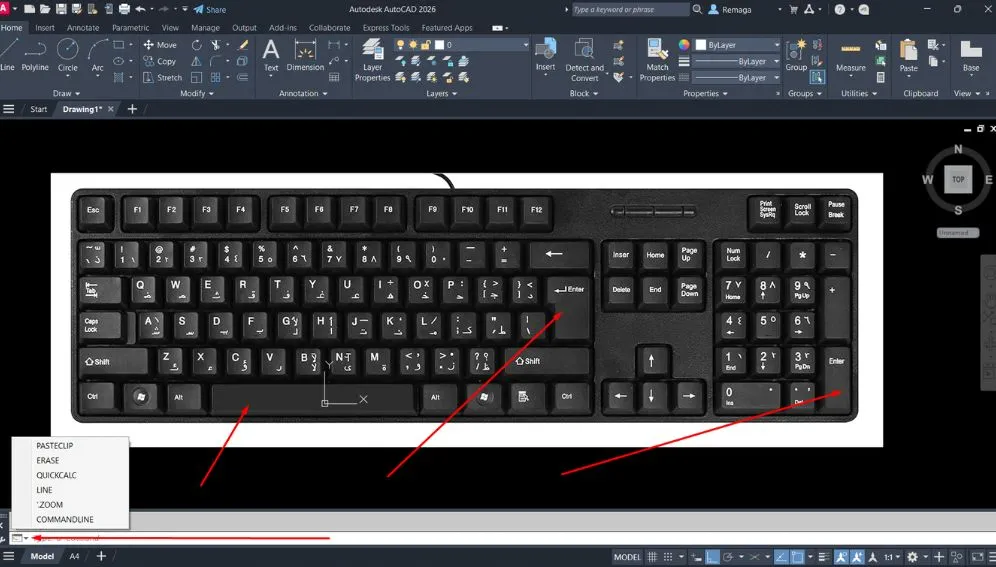Select the Rotate tool icon
This screenshot has height=567, width=996.
[x=197, y=45]
